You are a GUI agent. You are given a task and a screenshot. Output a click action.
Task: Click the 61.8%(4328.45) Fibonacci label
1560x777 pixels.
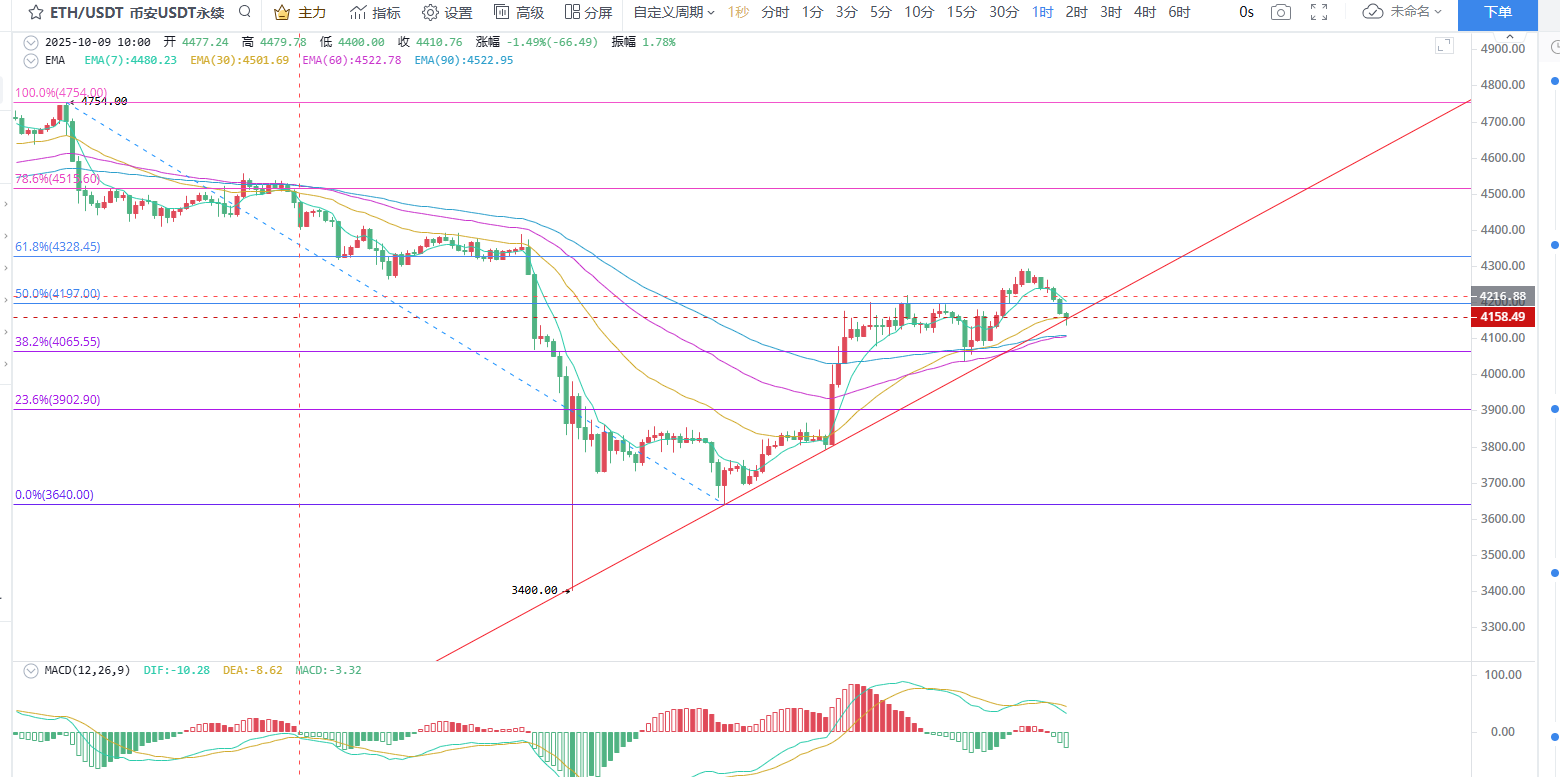pyautogui.click(x=57, y=247)
